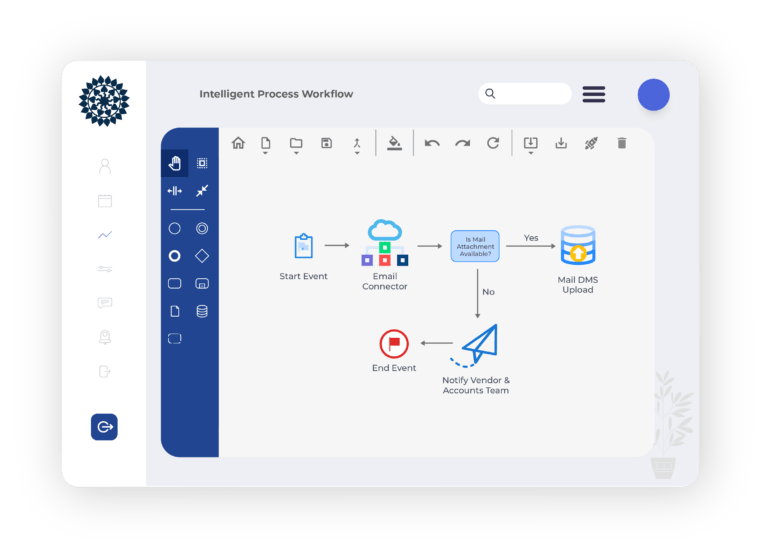The image size is (768, 556).
Task: Pick the rounded rectangle task shape
Action: pos(174,283)
